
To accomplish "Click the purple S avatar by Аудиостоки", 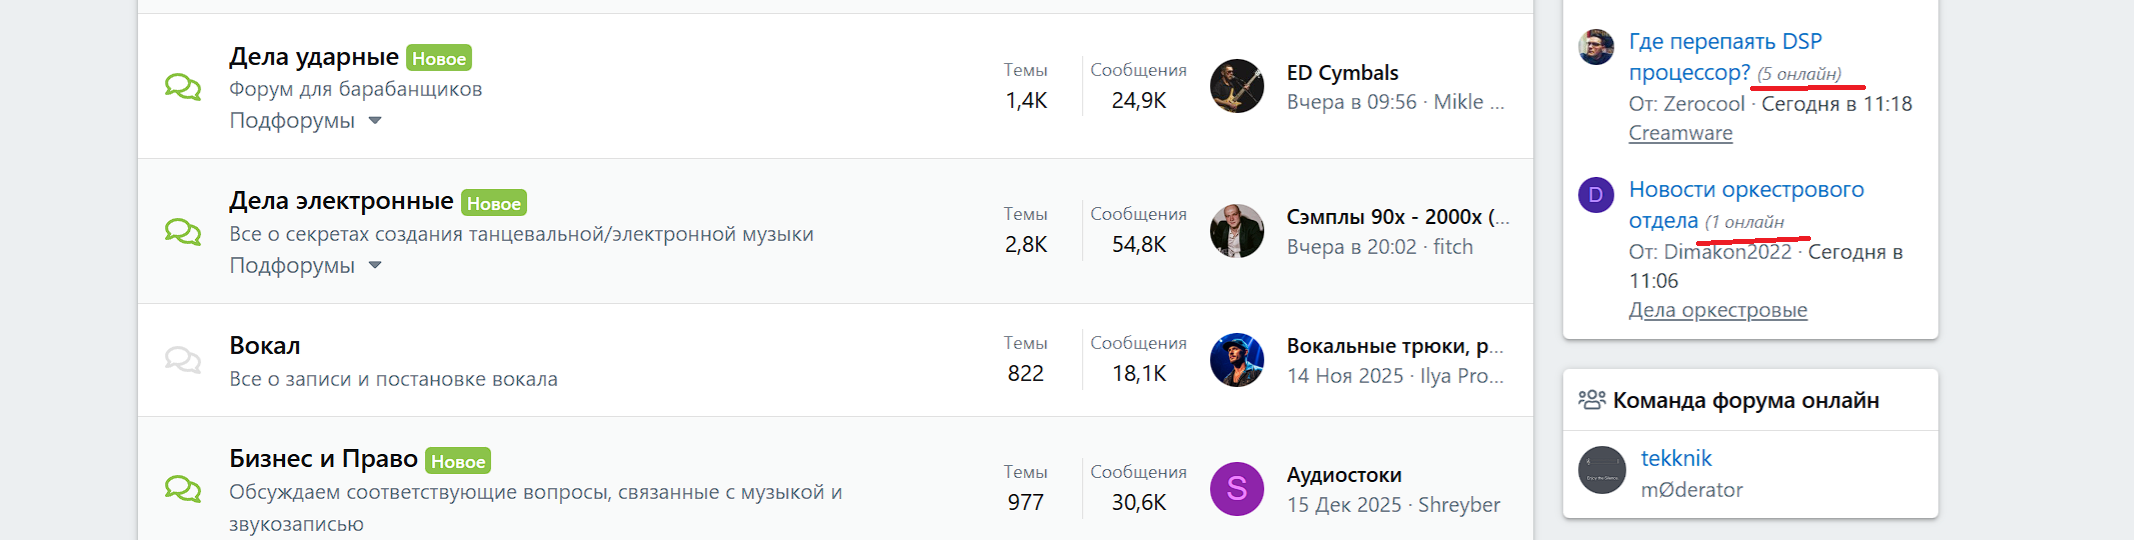I will pyautogui.click(x=1237, y=489).
